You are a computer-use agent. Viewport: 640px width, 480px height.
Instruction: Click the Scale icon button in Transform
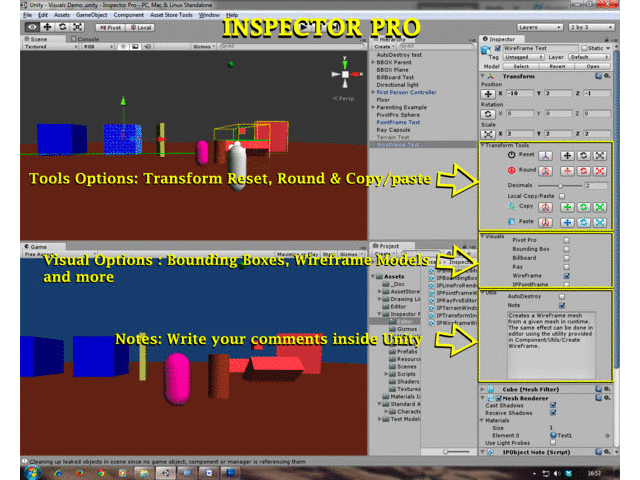click(x=488, y=134)
